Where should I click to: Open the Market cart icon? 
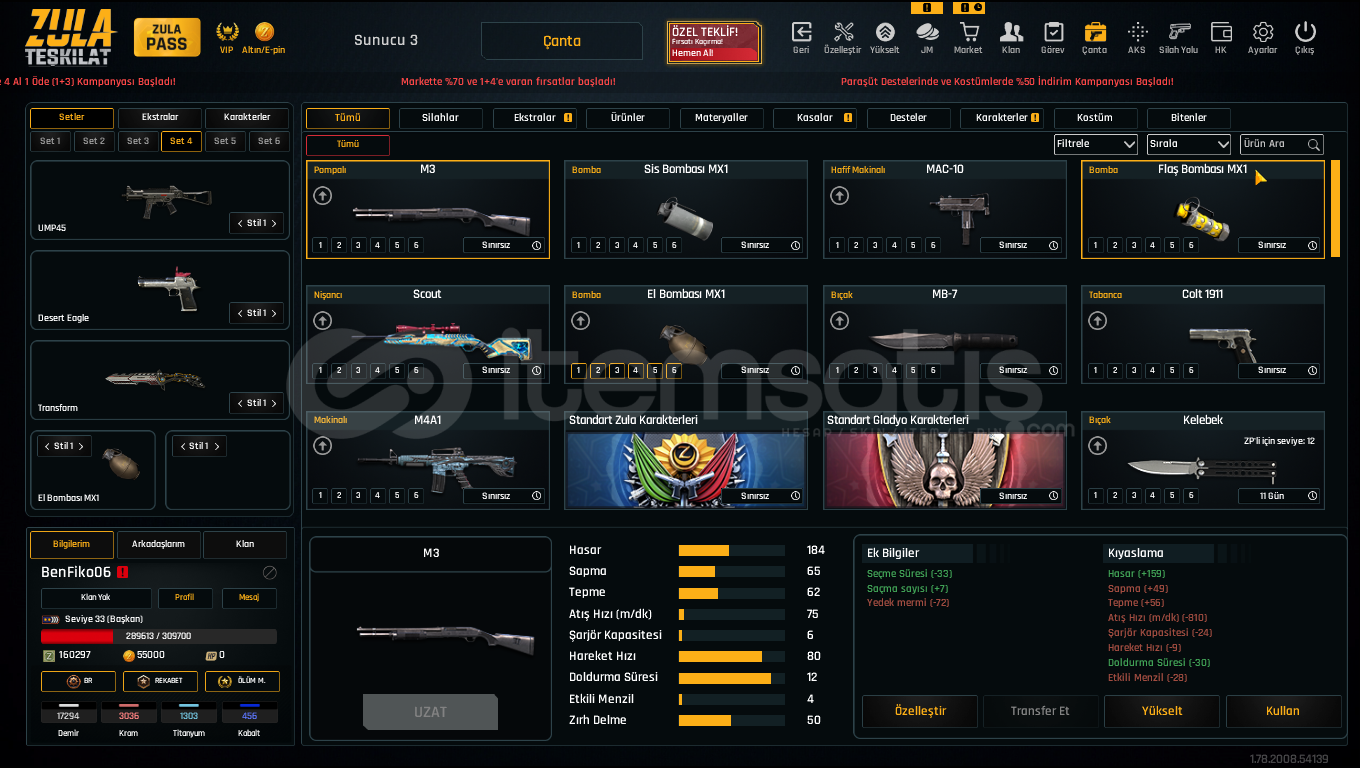968,32
